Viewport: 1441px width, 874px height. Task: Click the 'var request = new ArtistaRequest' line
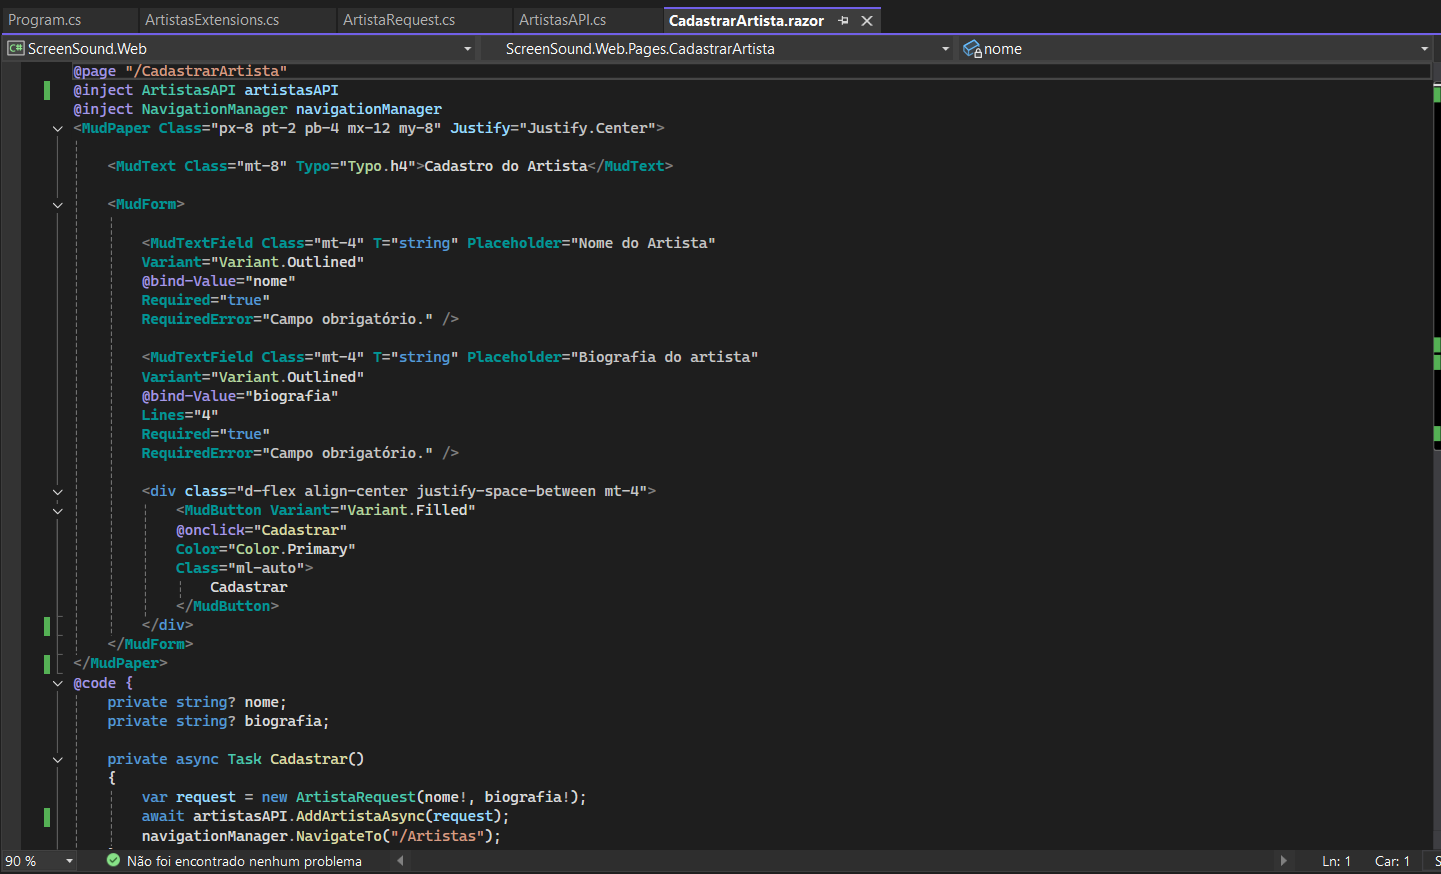tap(364, 797)
